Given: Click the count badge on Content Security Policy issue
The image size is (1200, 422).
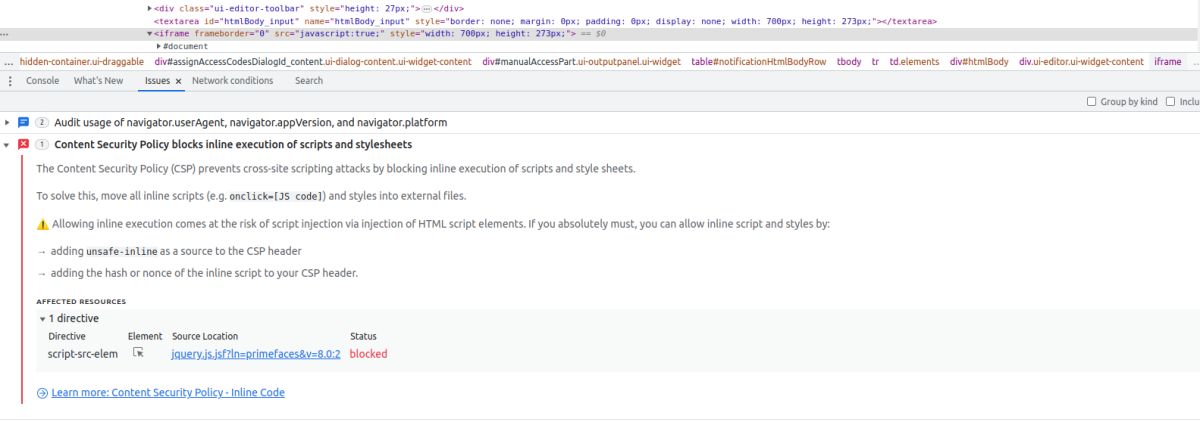Looking at the screenshot, I should (42, 144).
